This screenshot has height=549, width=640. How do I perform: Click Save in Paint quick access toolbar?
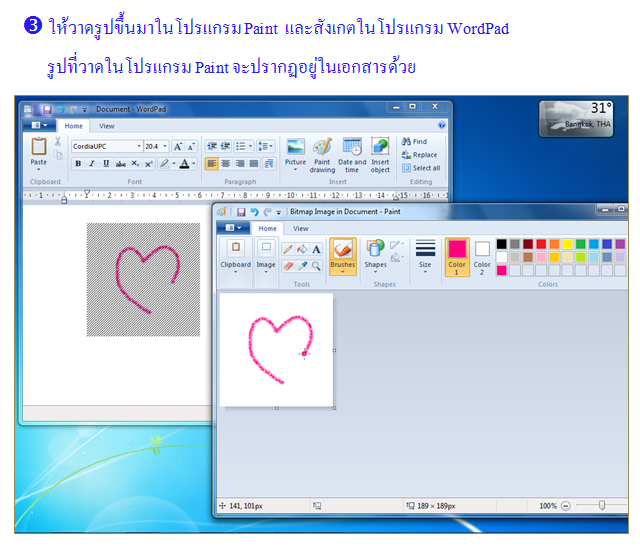[241, 212]
